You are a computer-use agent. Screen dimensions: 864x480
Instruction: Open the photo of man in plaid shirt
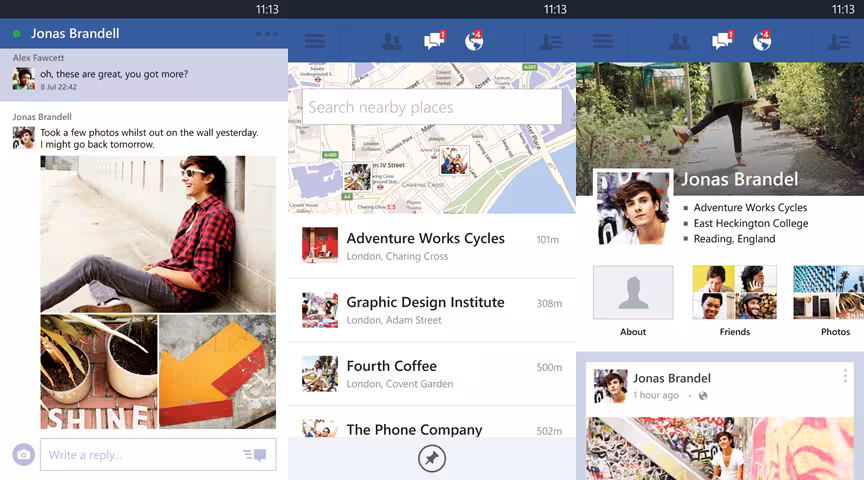click(158, 234)
